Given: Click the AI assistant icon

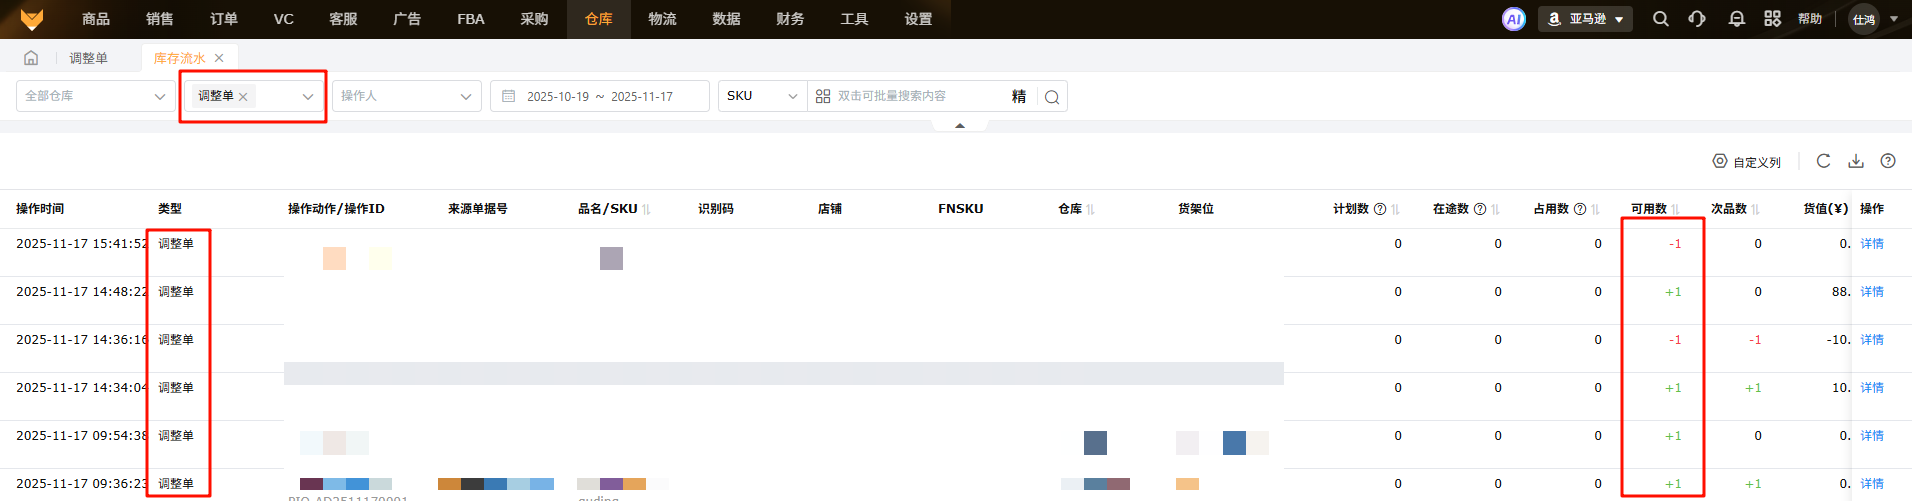Looking at the screenshot, I should point(1513,19).
